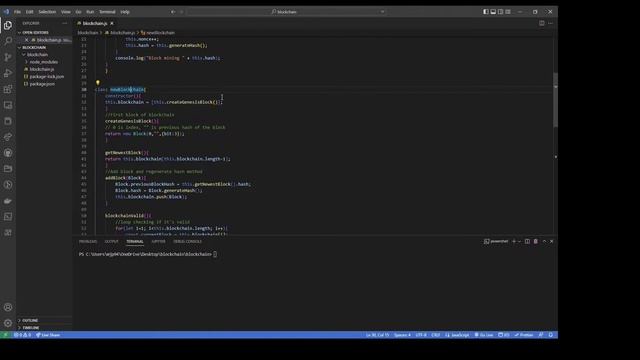Click the lightbulb code action icon

[98, 83]
